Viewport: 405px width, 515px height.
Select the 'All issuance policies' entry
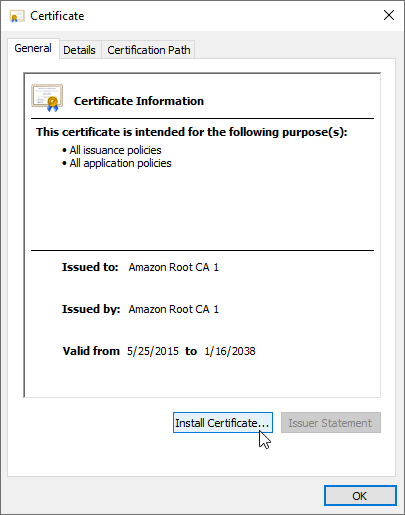point(115,150)
